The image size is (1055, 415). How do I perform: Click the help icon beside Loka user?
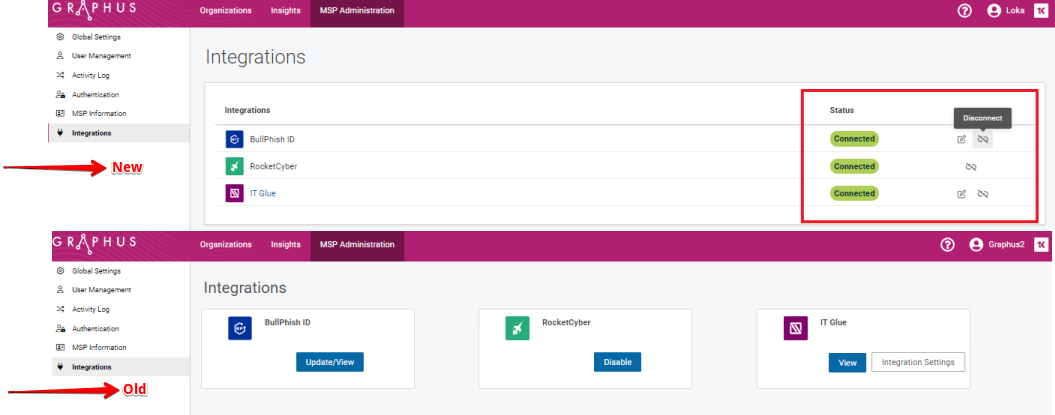(965, 11)
